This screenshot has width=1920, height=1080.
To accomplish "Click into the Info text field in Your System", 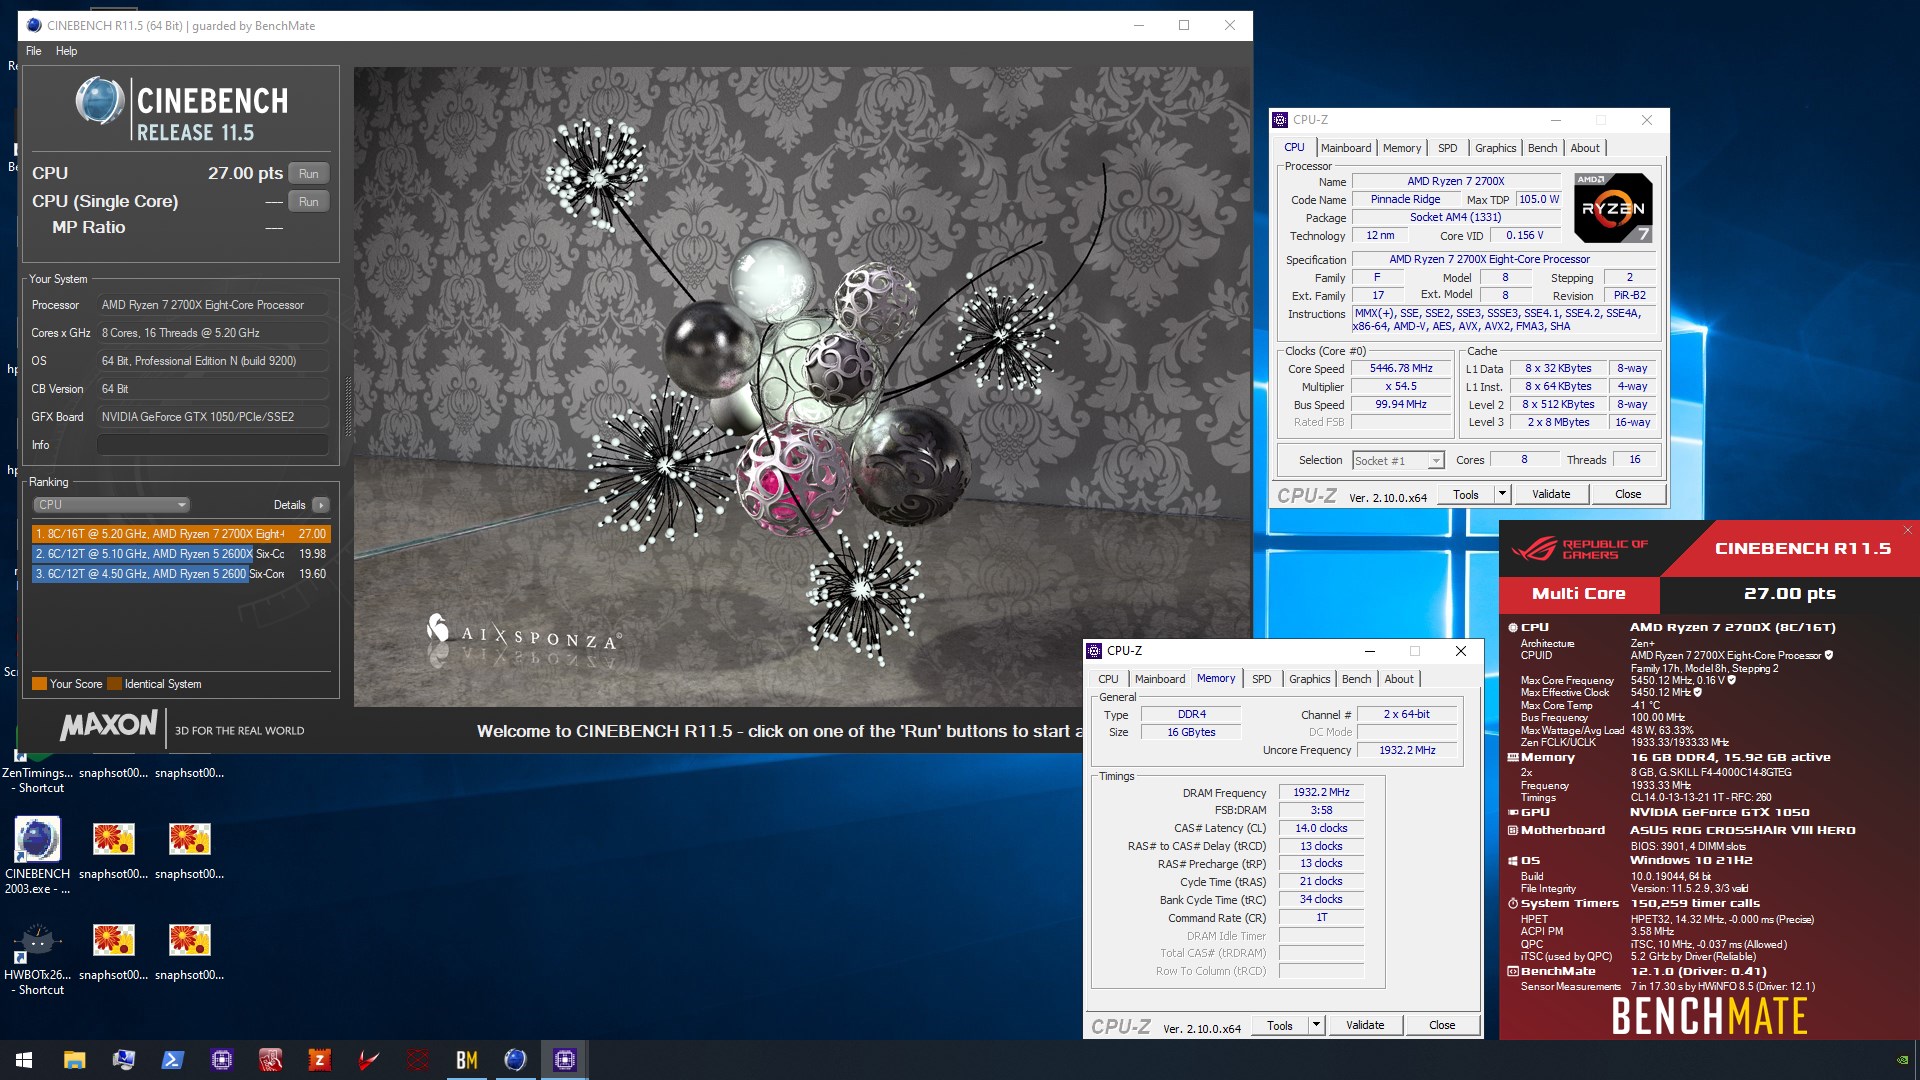I will point(213,445).
